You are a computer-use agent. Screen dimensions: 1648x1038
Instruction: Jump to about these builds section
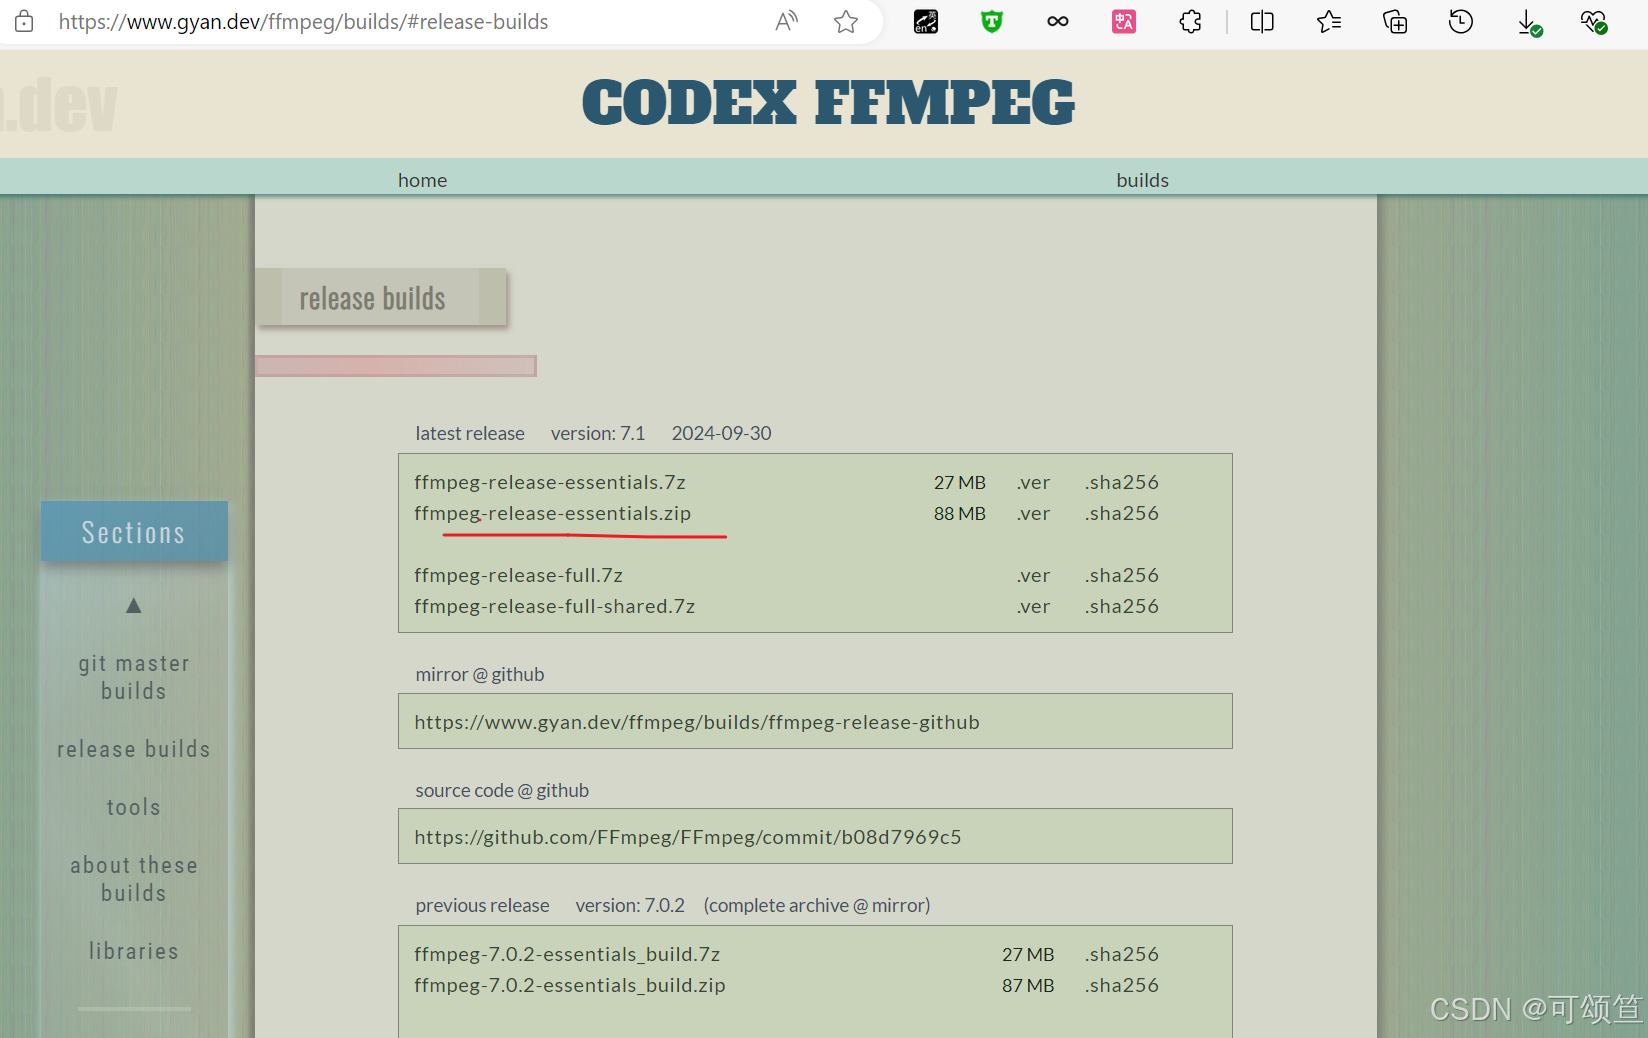[x=134, y=879]
